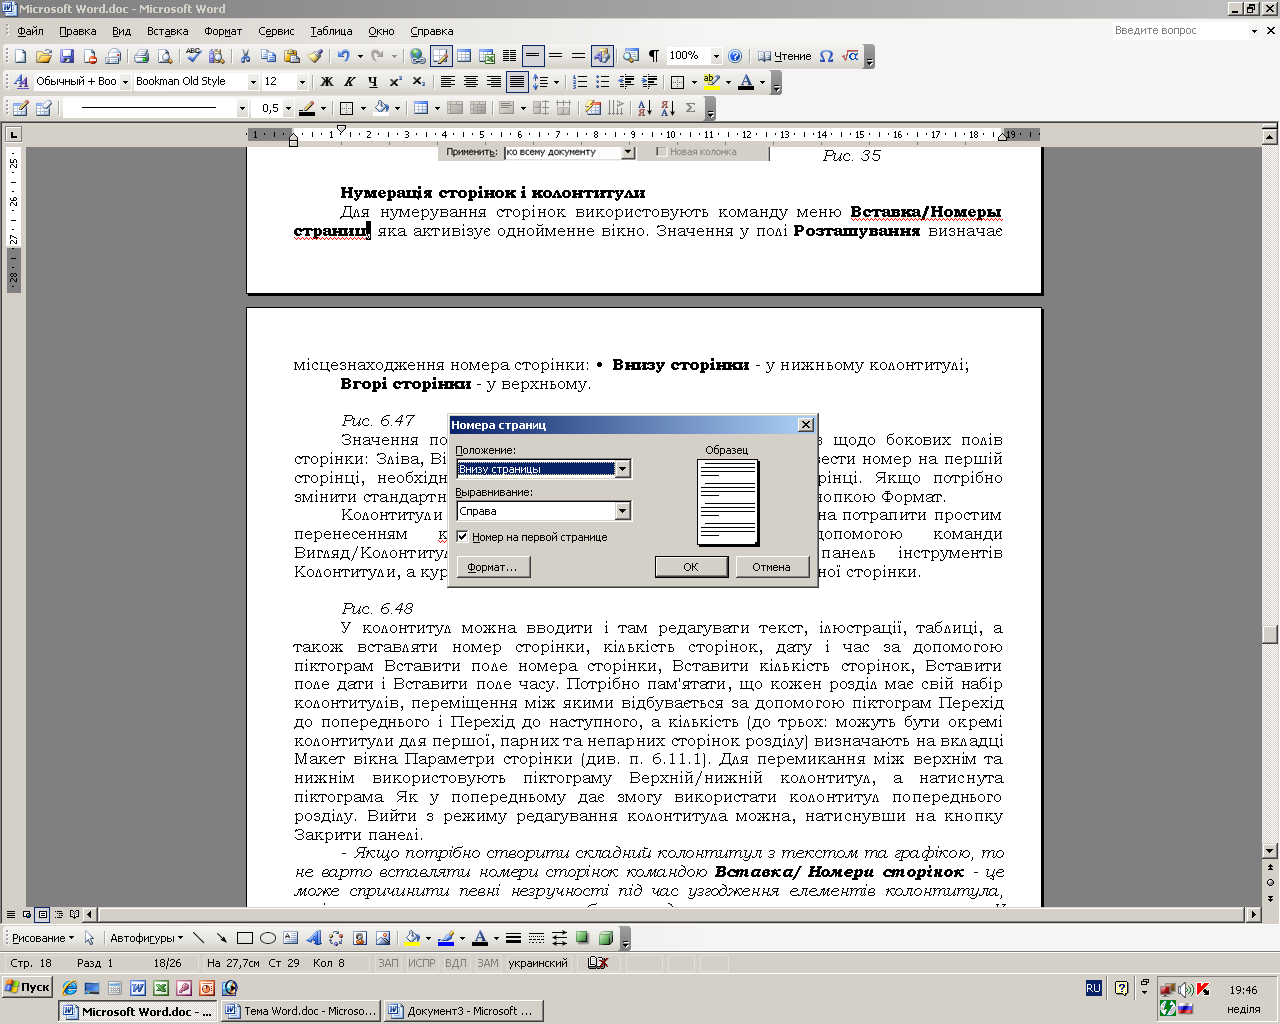Click the Save diskette icon

[67, 56]
